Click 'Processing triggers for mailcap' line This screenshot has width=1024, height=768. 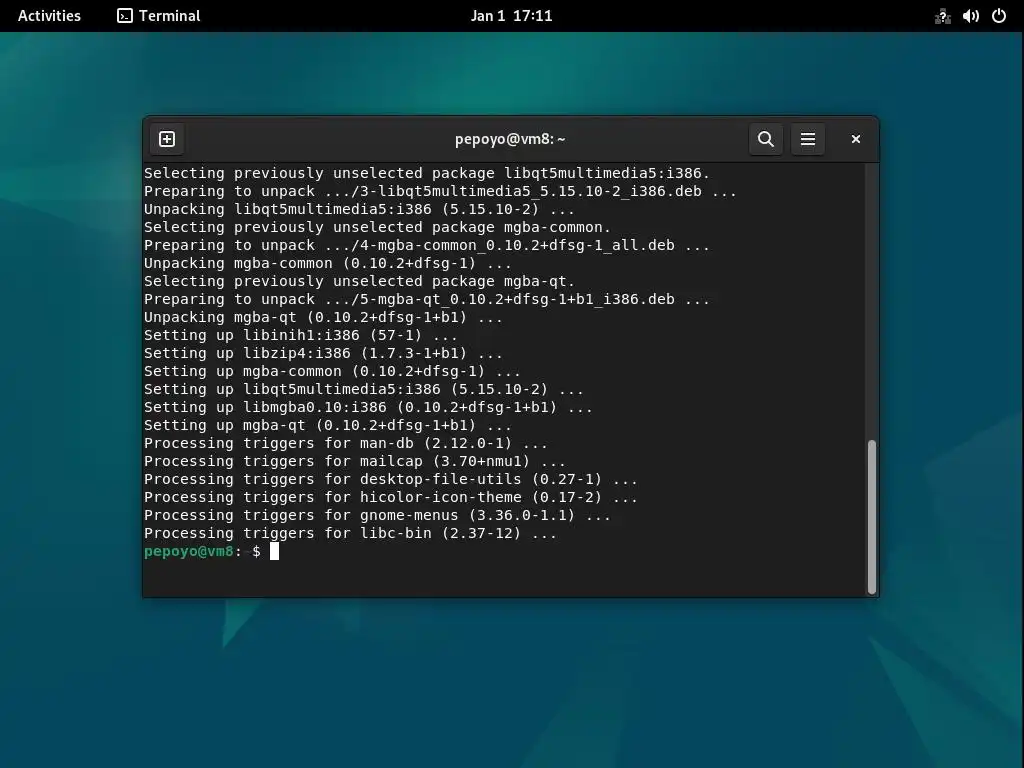[x=355, y=461]
